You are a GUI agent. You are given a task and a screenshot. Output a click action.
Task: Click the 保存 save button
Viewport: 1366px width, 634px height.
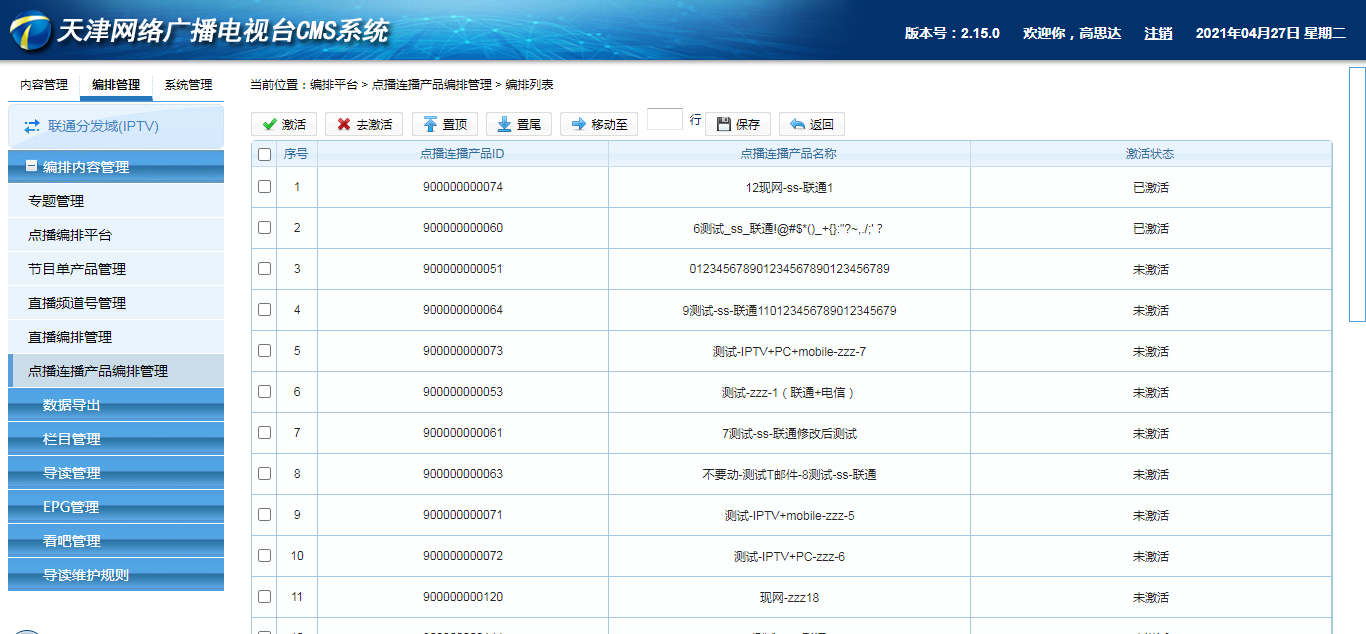point(738,124)
